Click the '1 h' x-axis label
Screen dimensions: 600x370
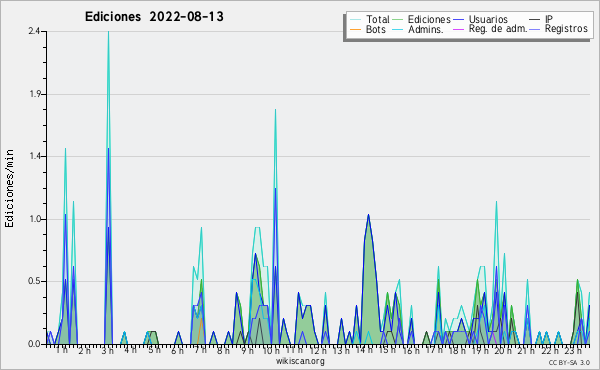pos(62,350)
